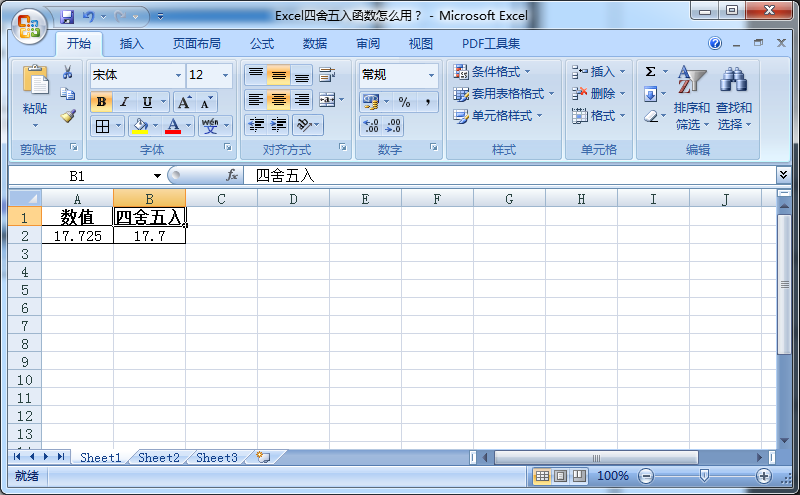This screenshot has width=800, height=495.
Task: Toggle center horizontal alignment
Action: (x=279, y=100)
